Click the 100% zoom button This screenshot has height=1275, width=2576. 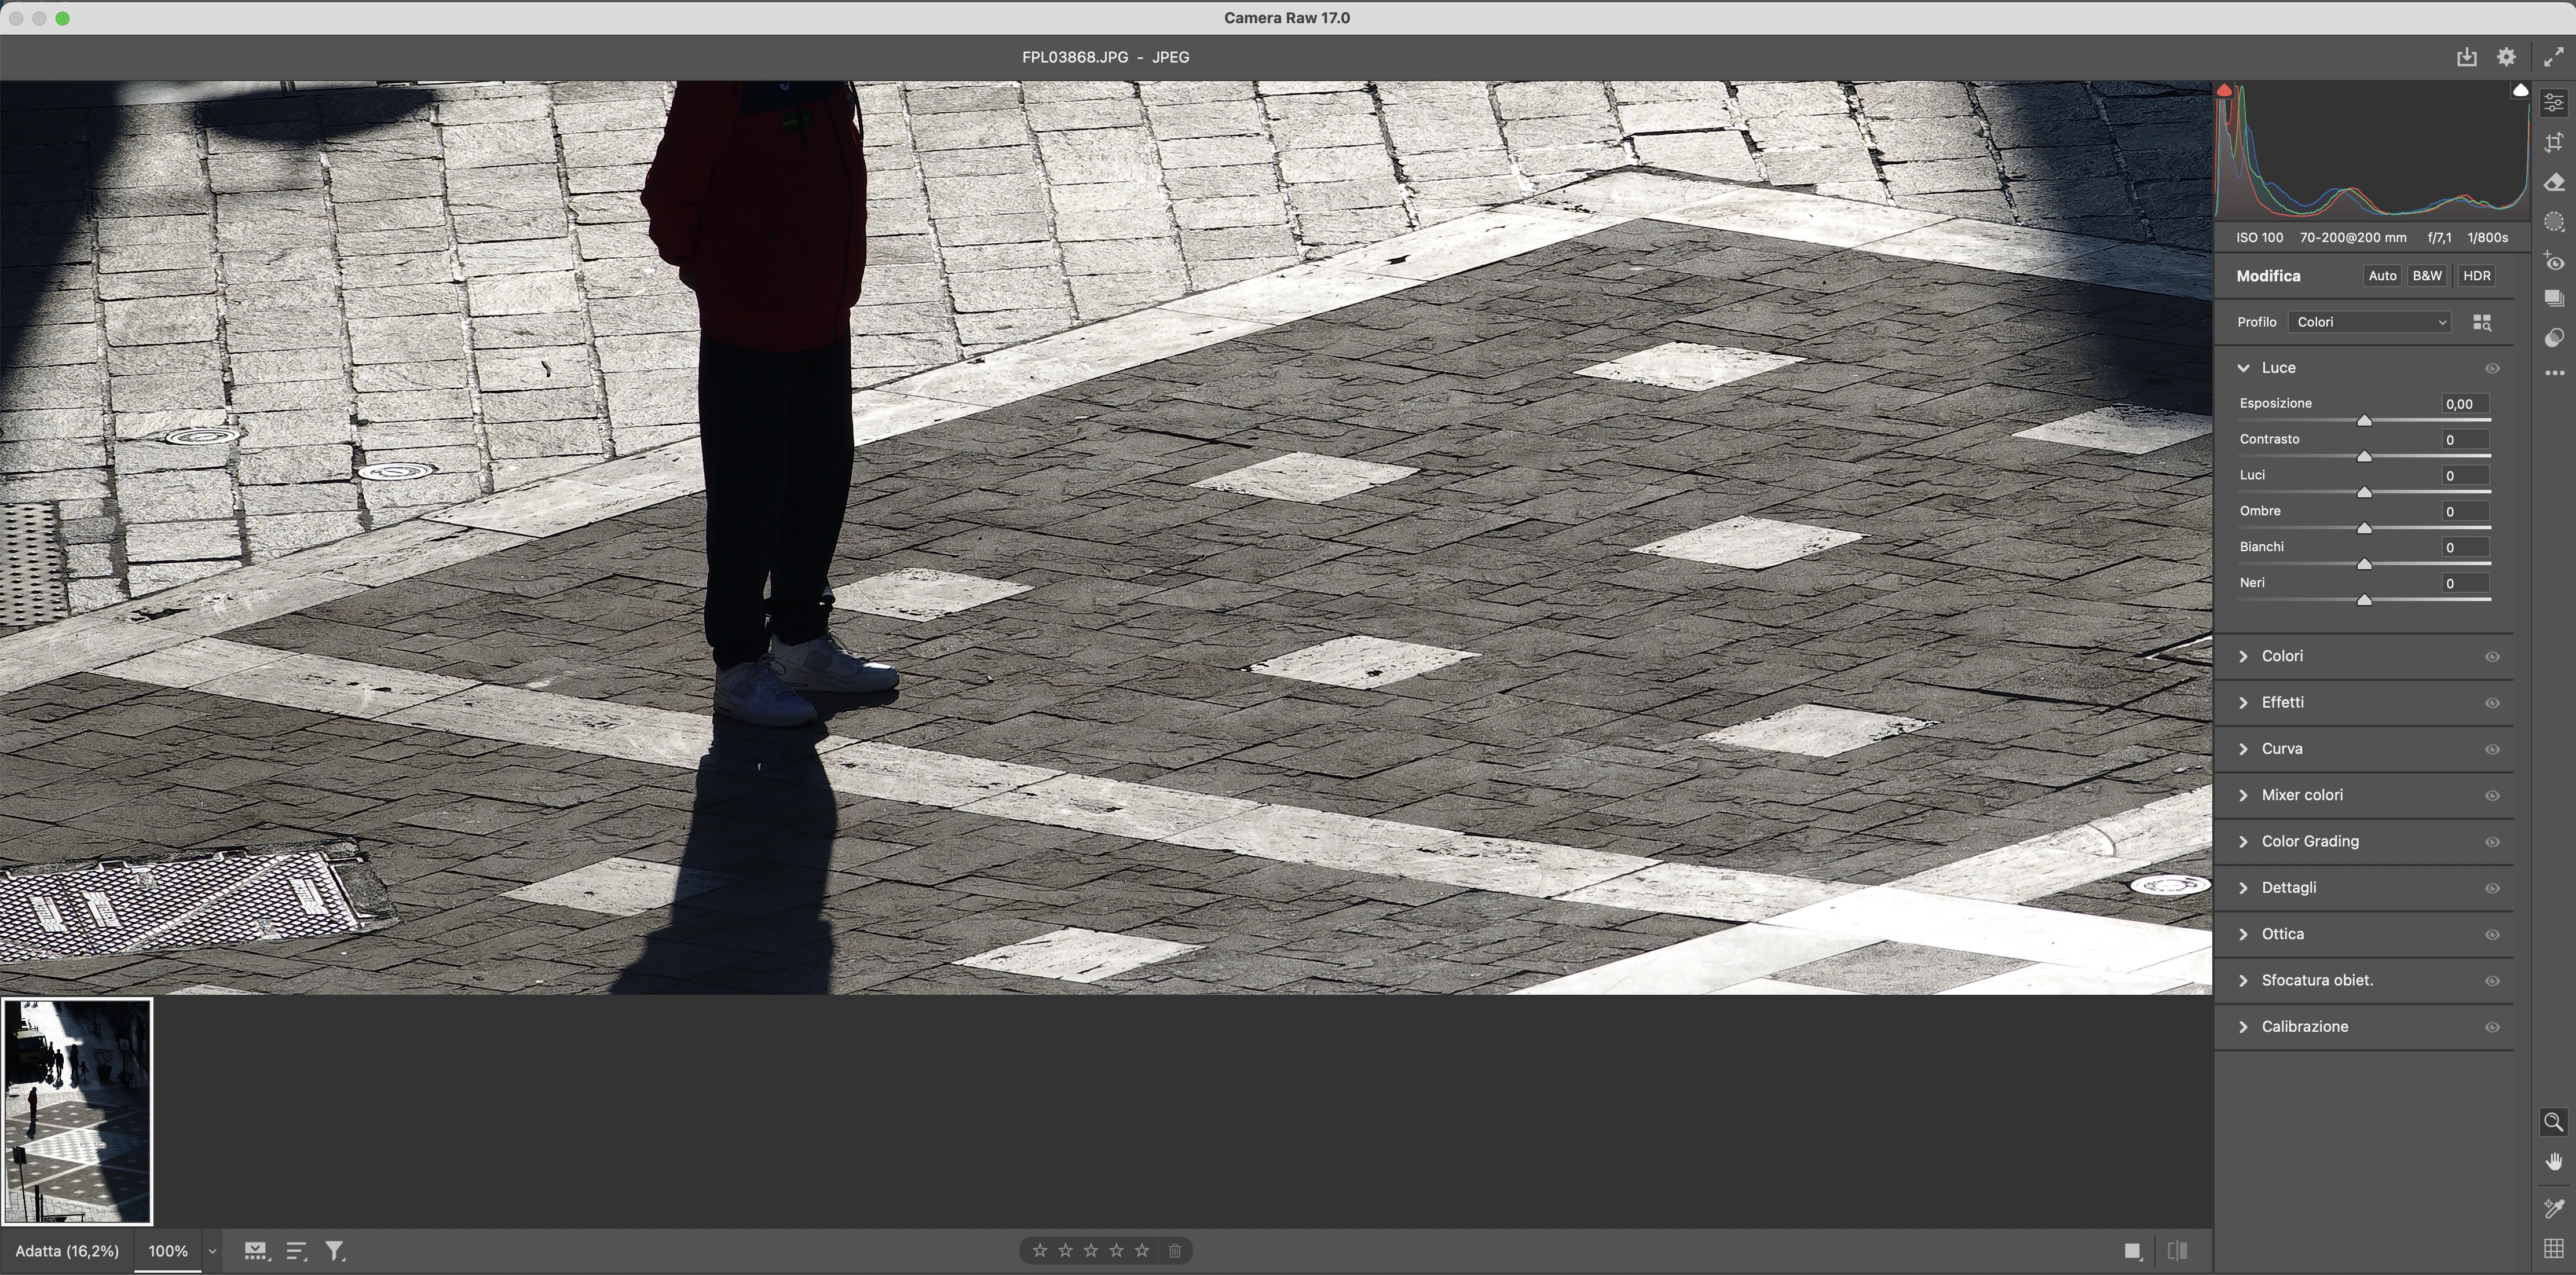pos(168,1251)
